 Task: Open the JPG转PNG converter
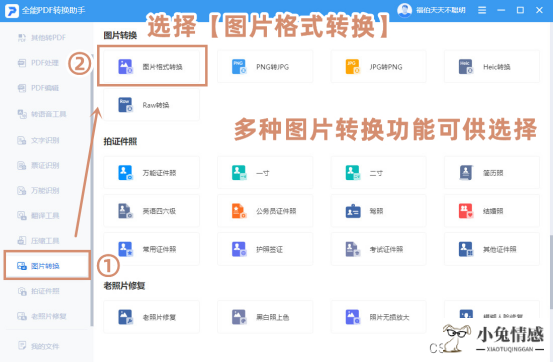pyautogui.click(x=378, y=66)
